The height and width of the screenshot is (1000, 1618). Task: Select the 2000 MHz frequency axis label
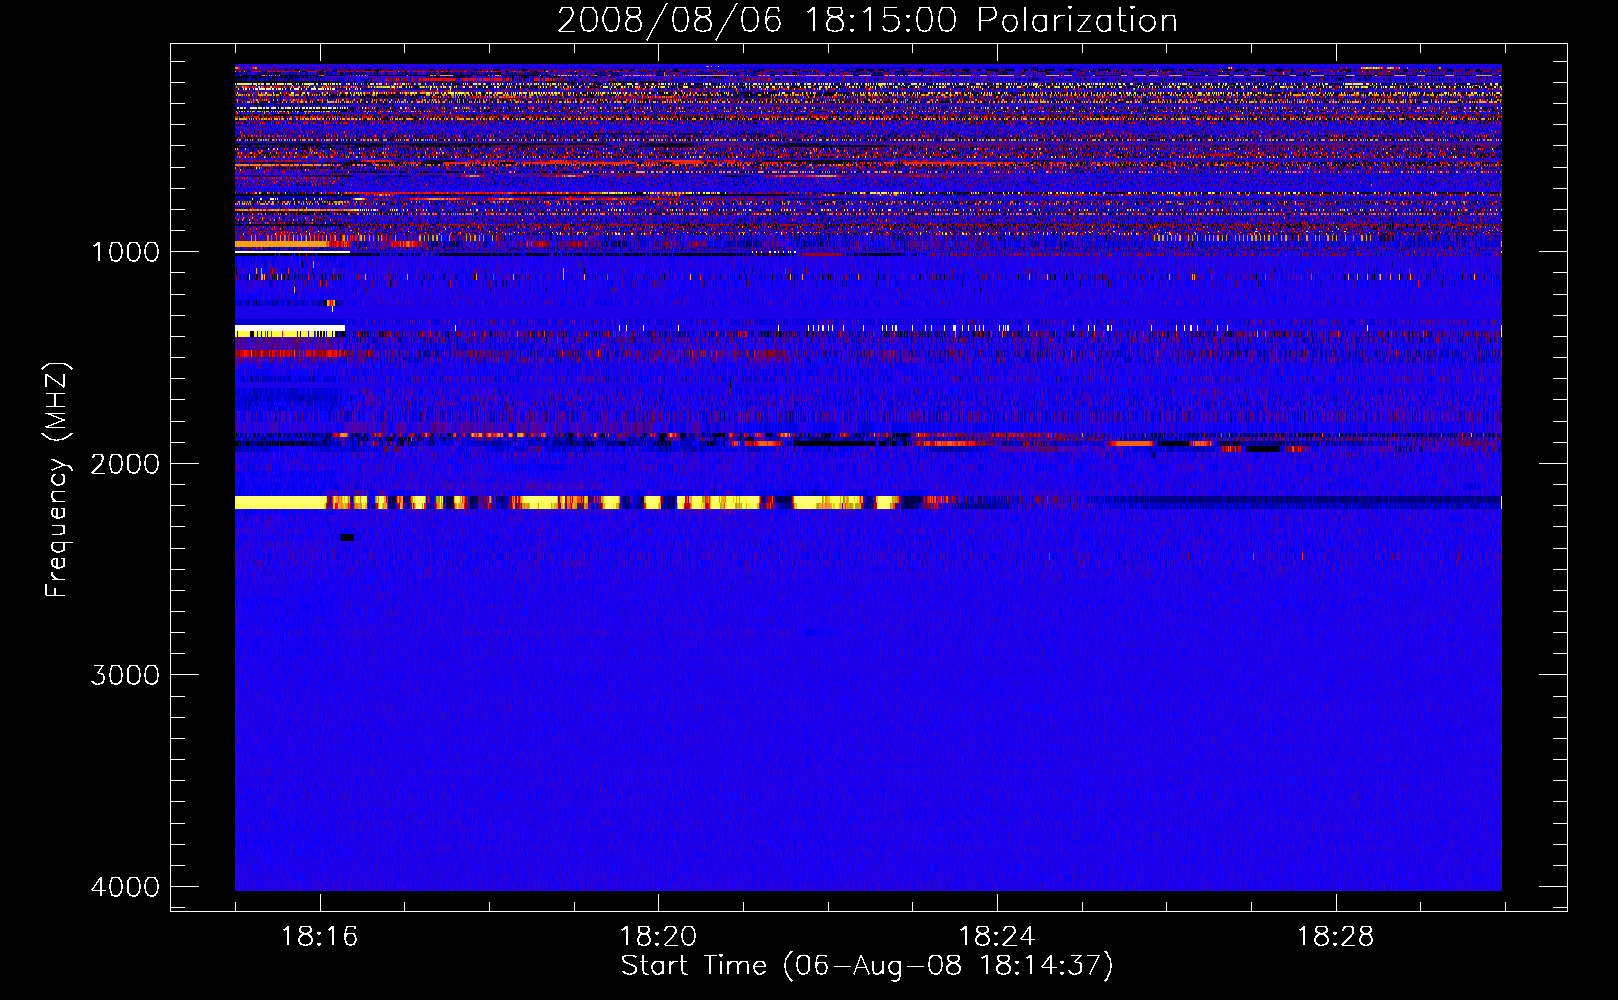click(125, 463)
